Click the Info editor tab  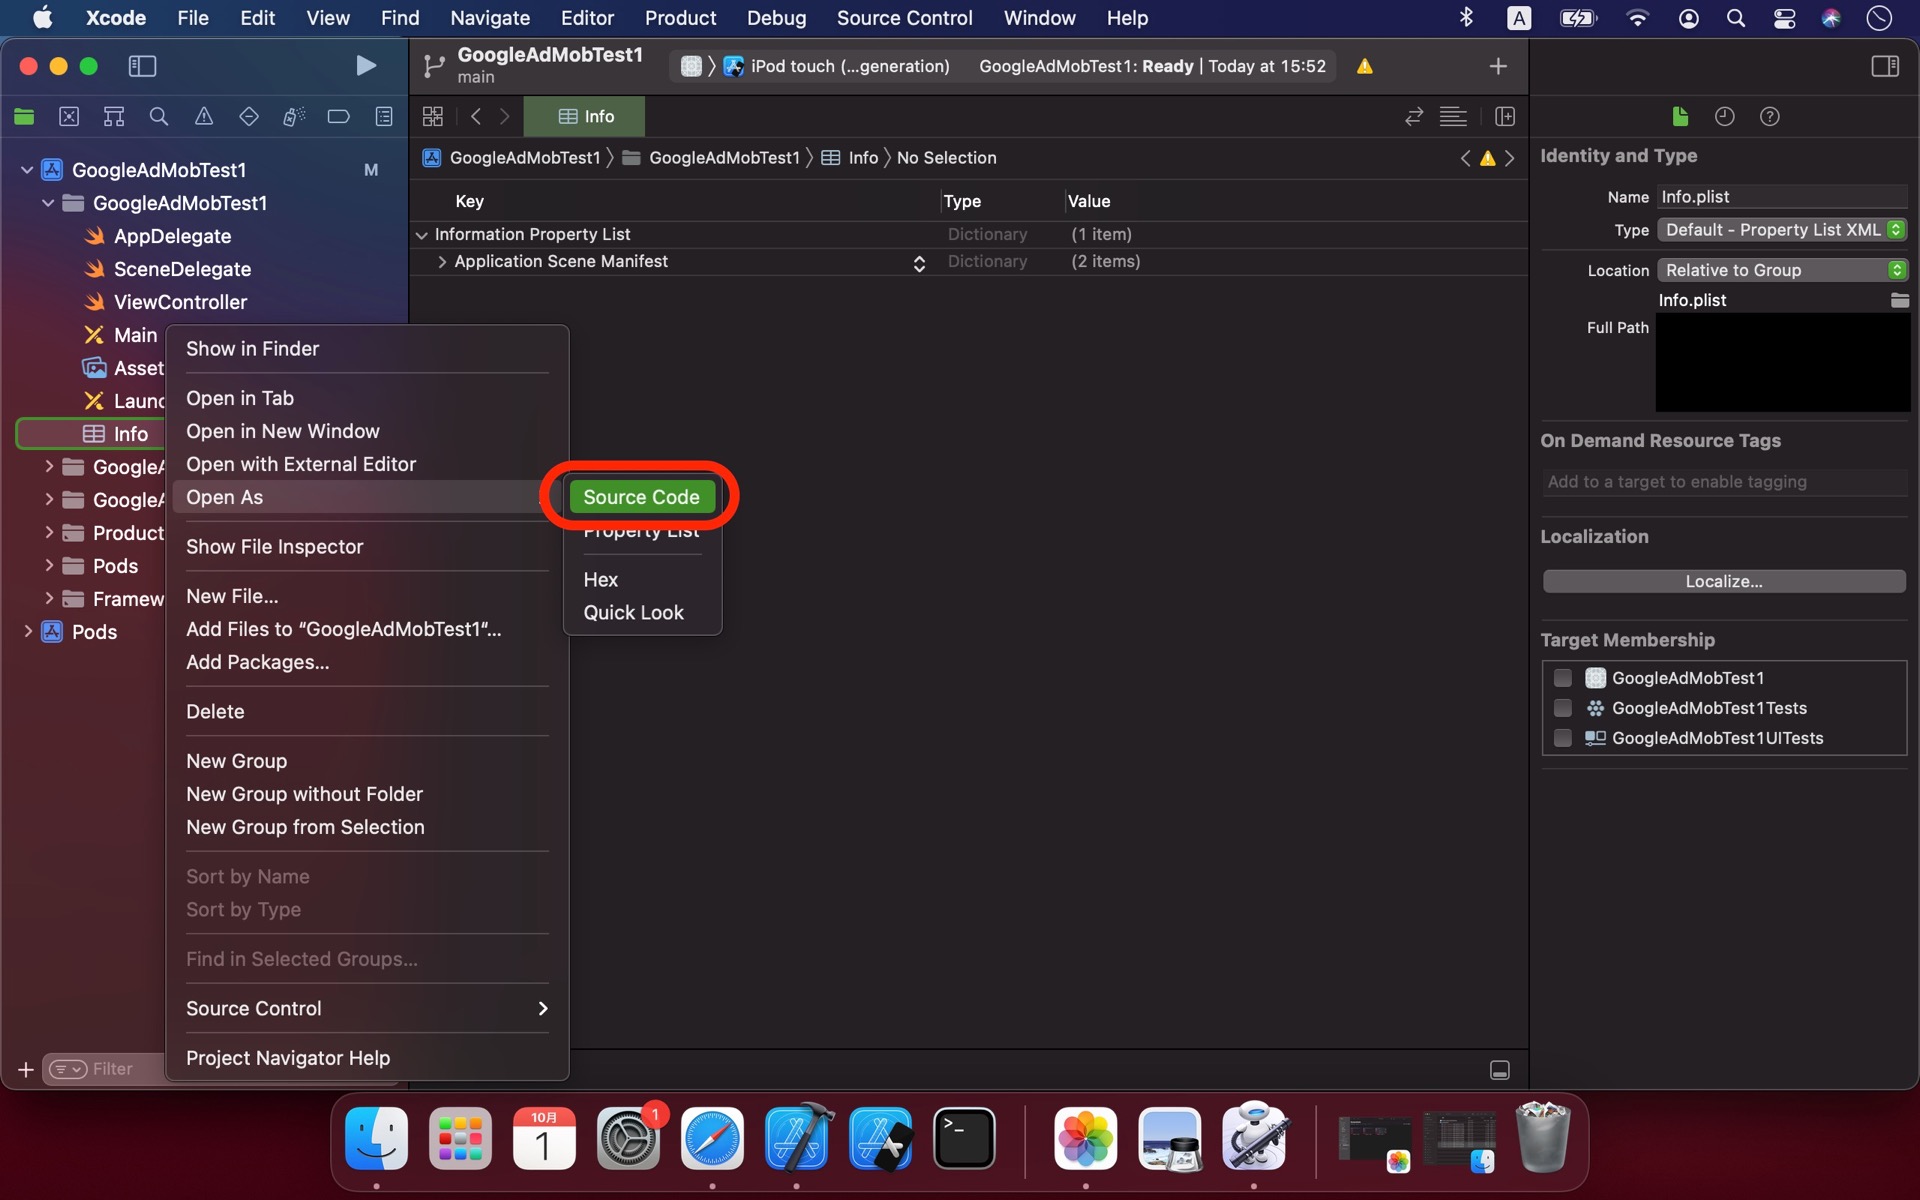[x=585, y=117]
